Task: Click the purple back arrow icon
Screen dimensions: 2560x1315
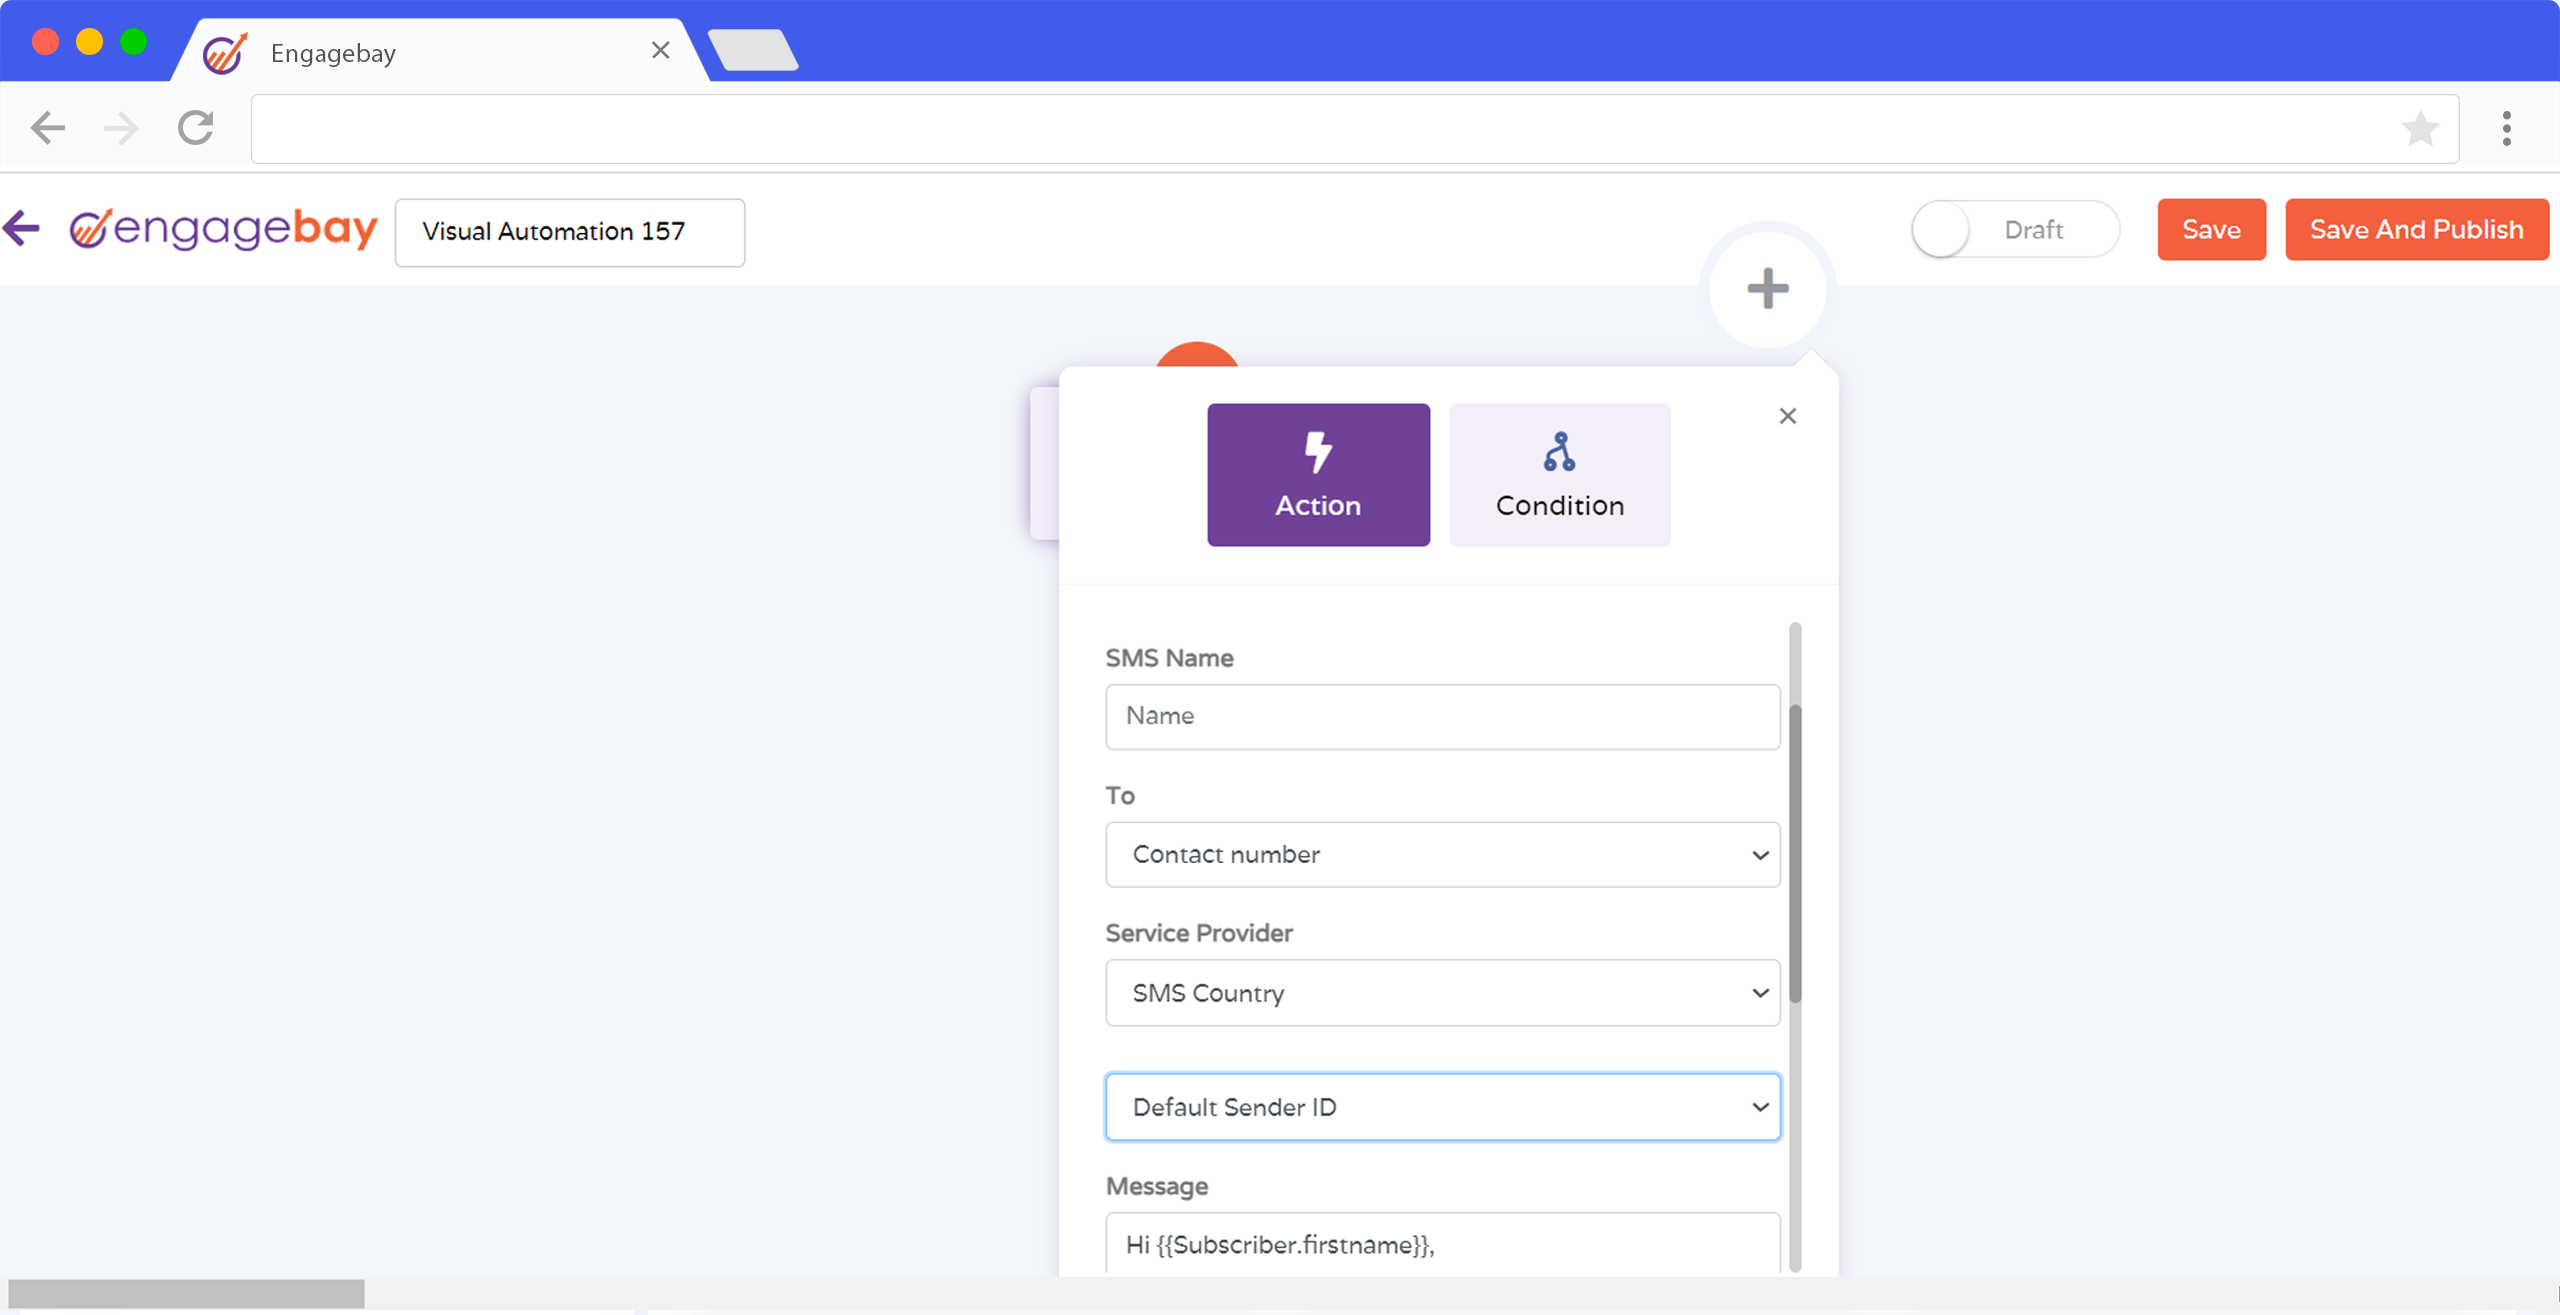Action: point(22,228)
